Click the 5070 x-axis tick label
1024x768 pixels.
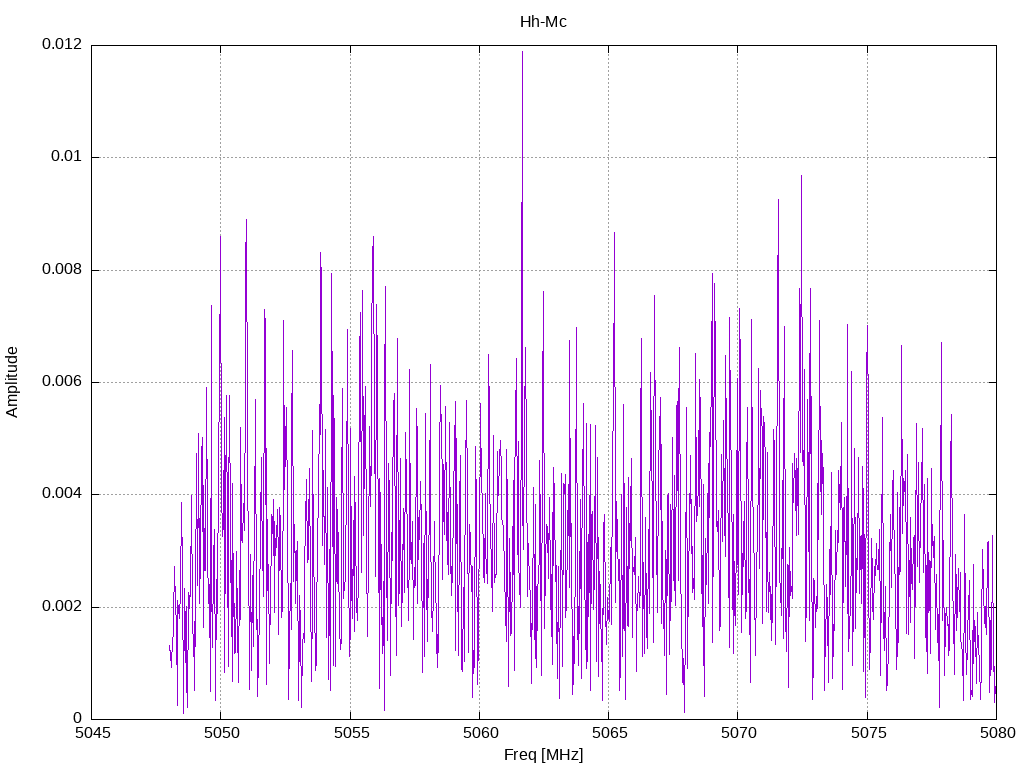pos(739,733)
